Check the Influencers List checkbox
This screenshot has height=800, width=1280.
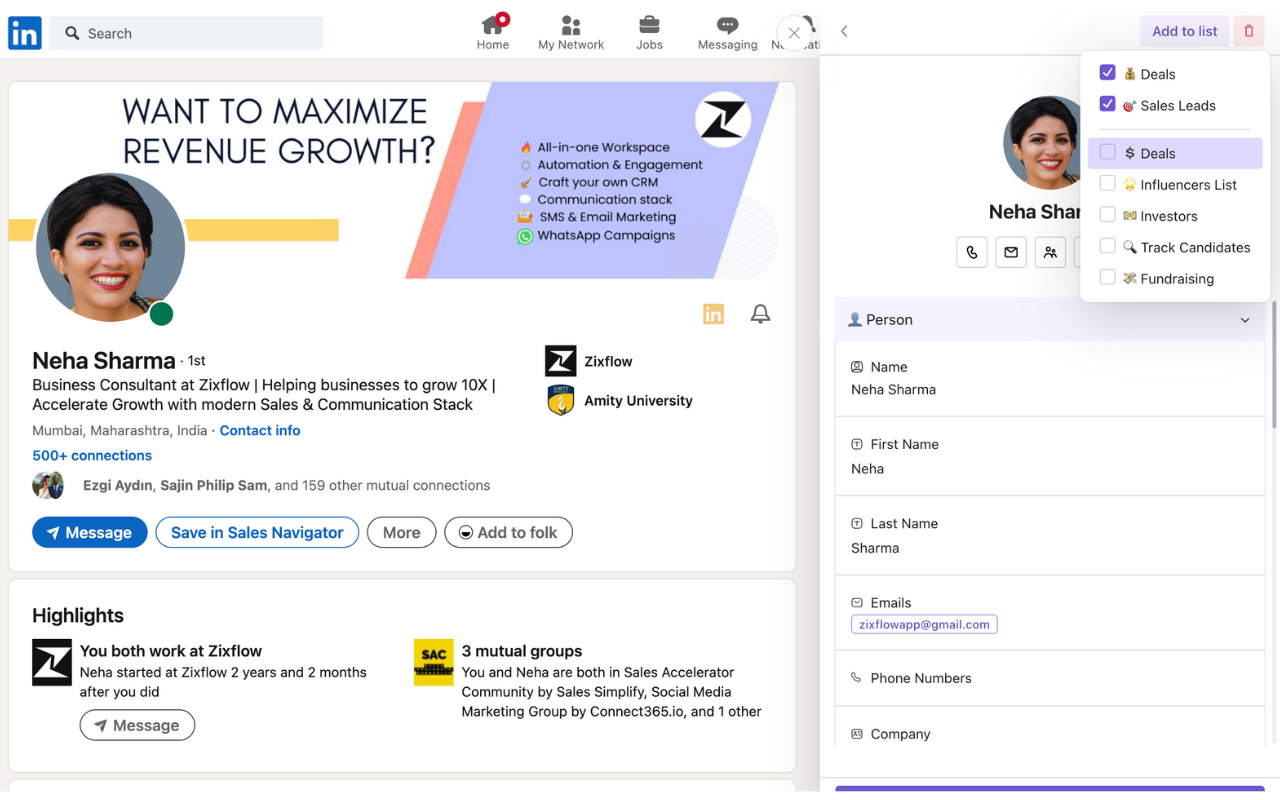coord(1107,184)
